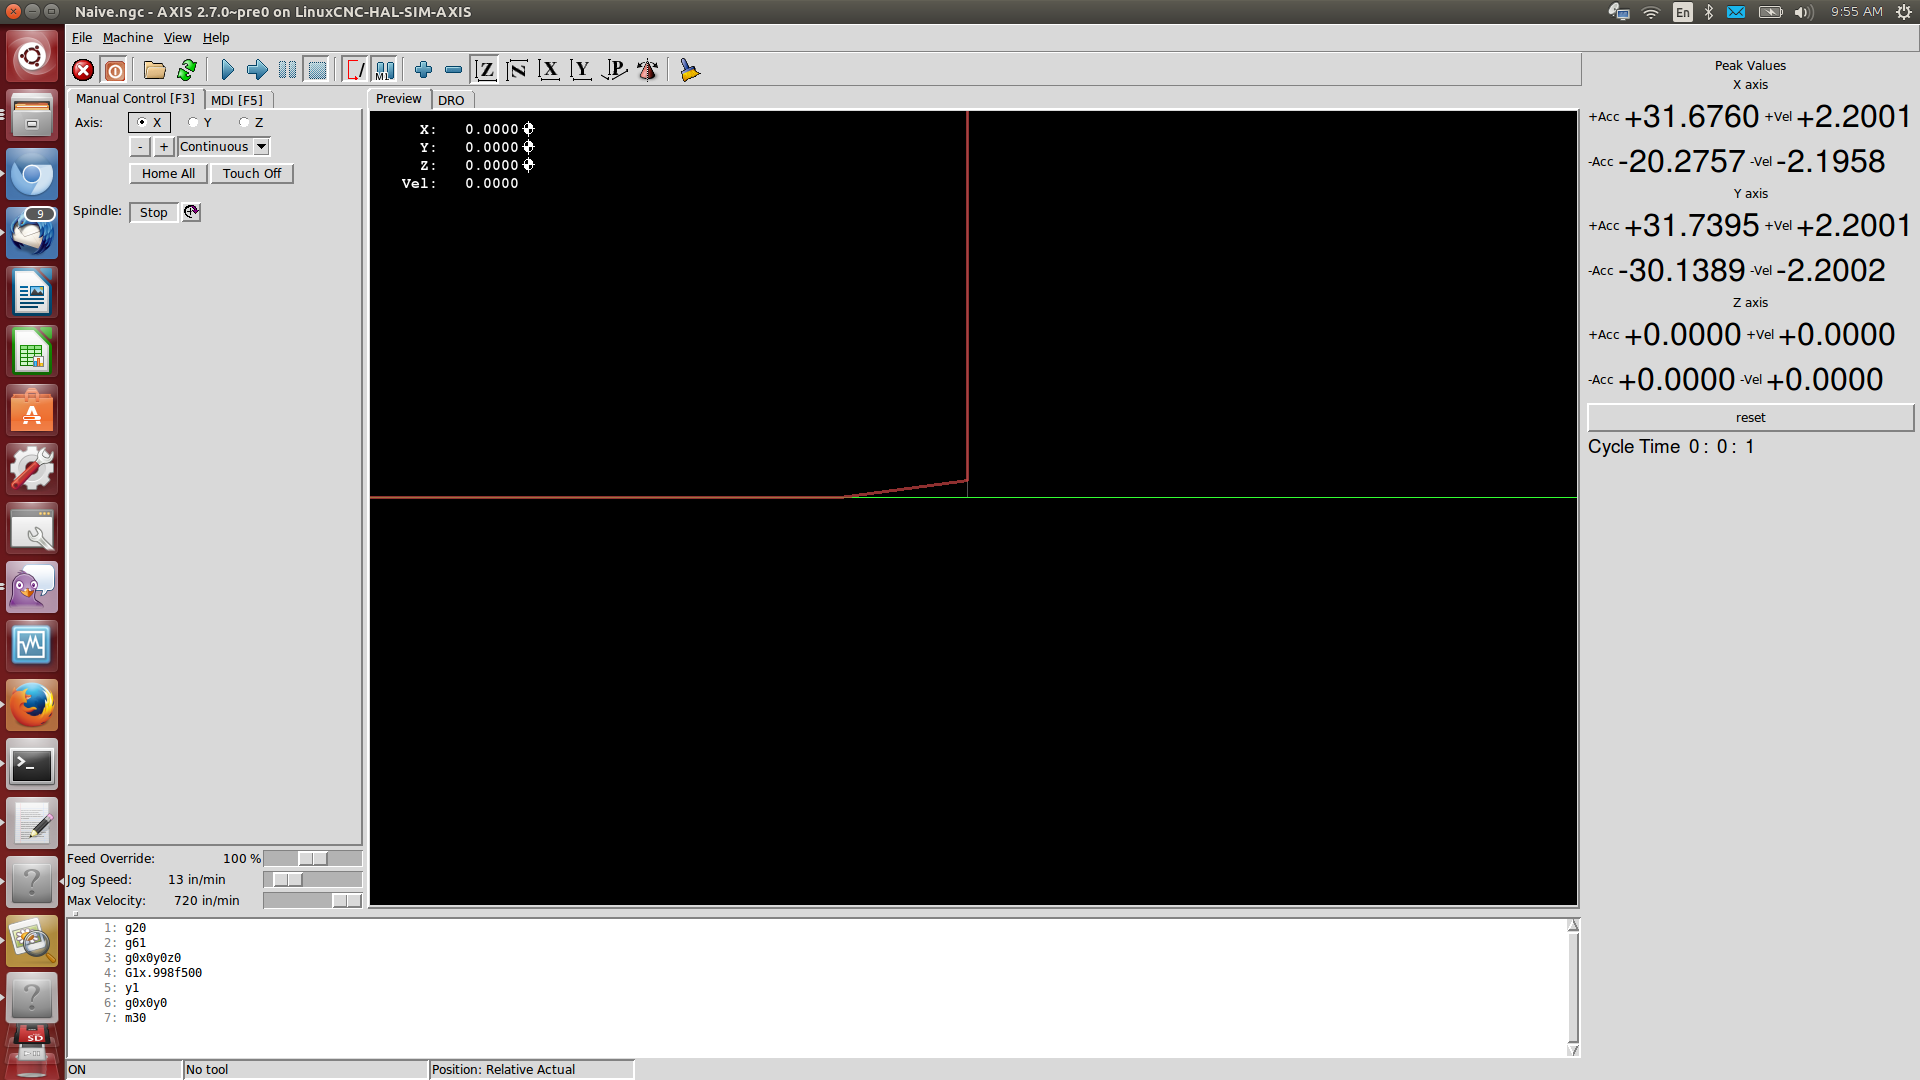Viewport: 1920px width, 1080px height.
Task: Switch to MDI [F5] tab
Action: click(237, 100)
